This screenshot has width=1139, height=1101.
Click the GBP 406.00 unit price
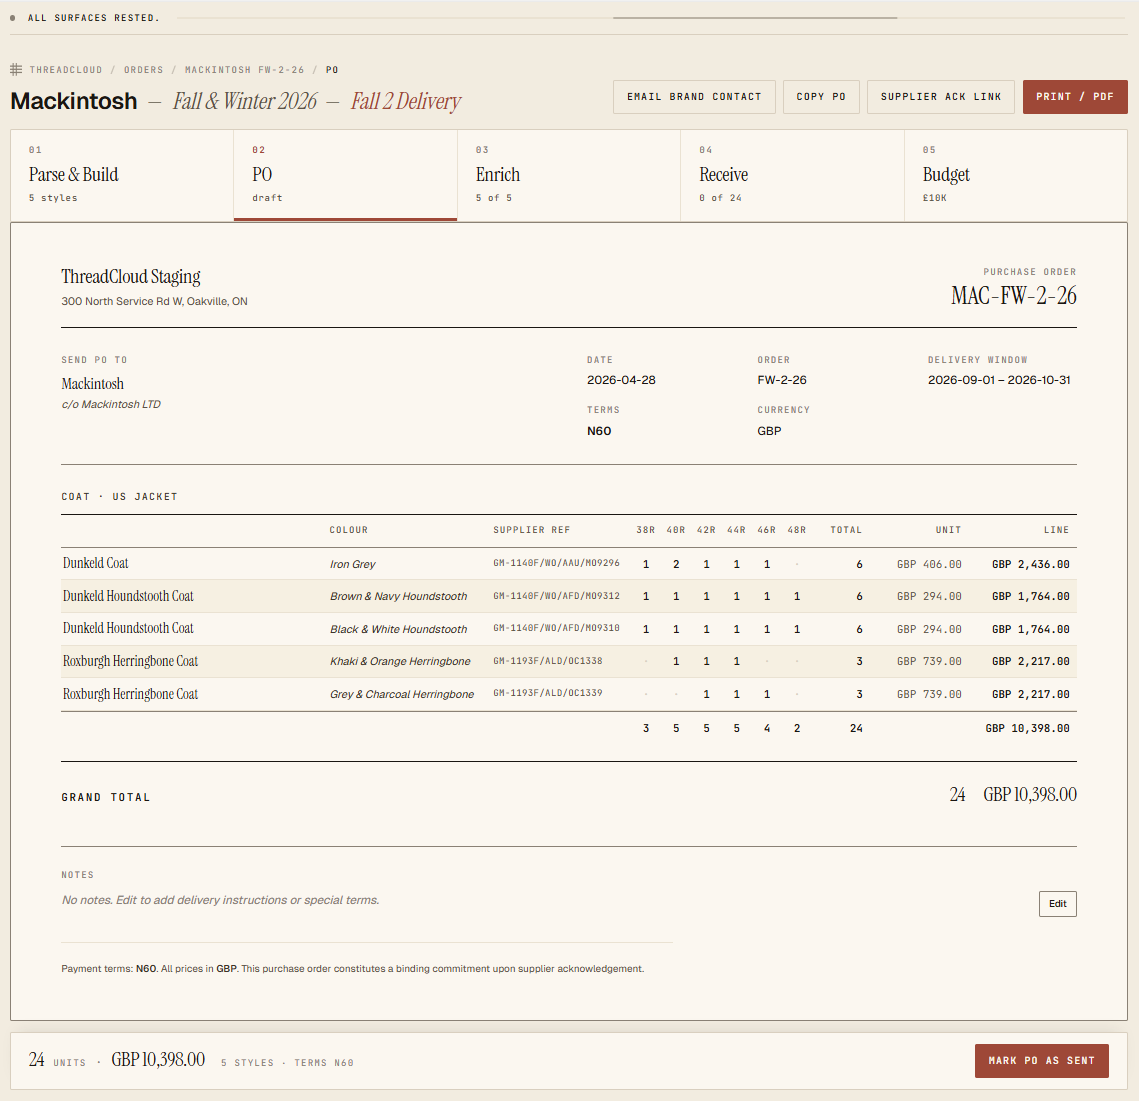pos(929,564)
